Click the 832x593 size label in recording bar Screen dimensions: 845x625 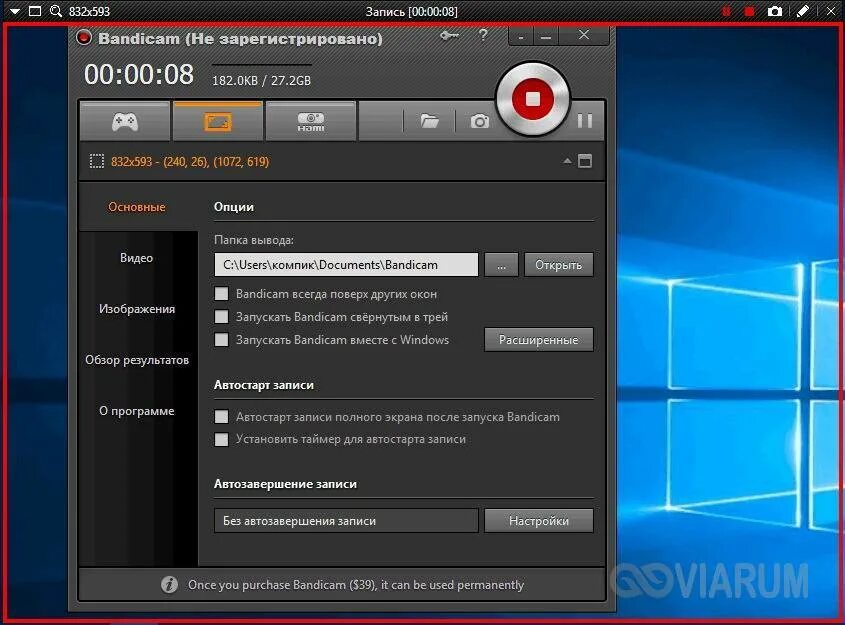coord(89,11)
